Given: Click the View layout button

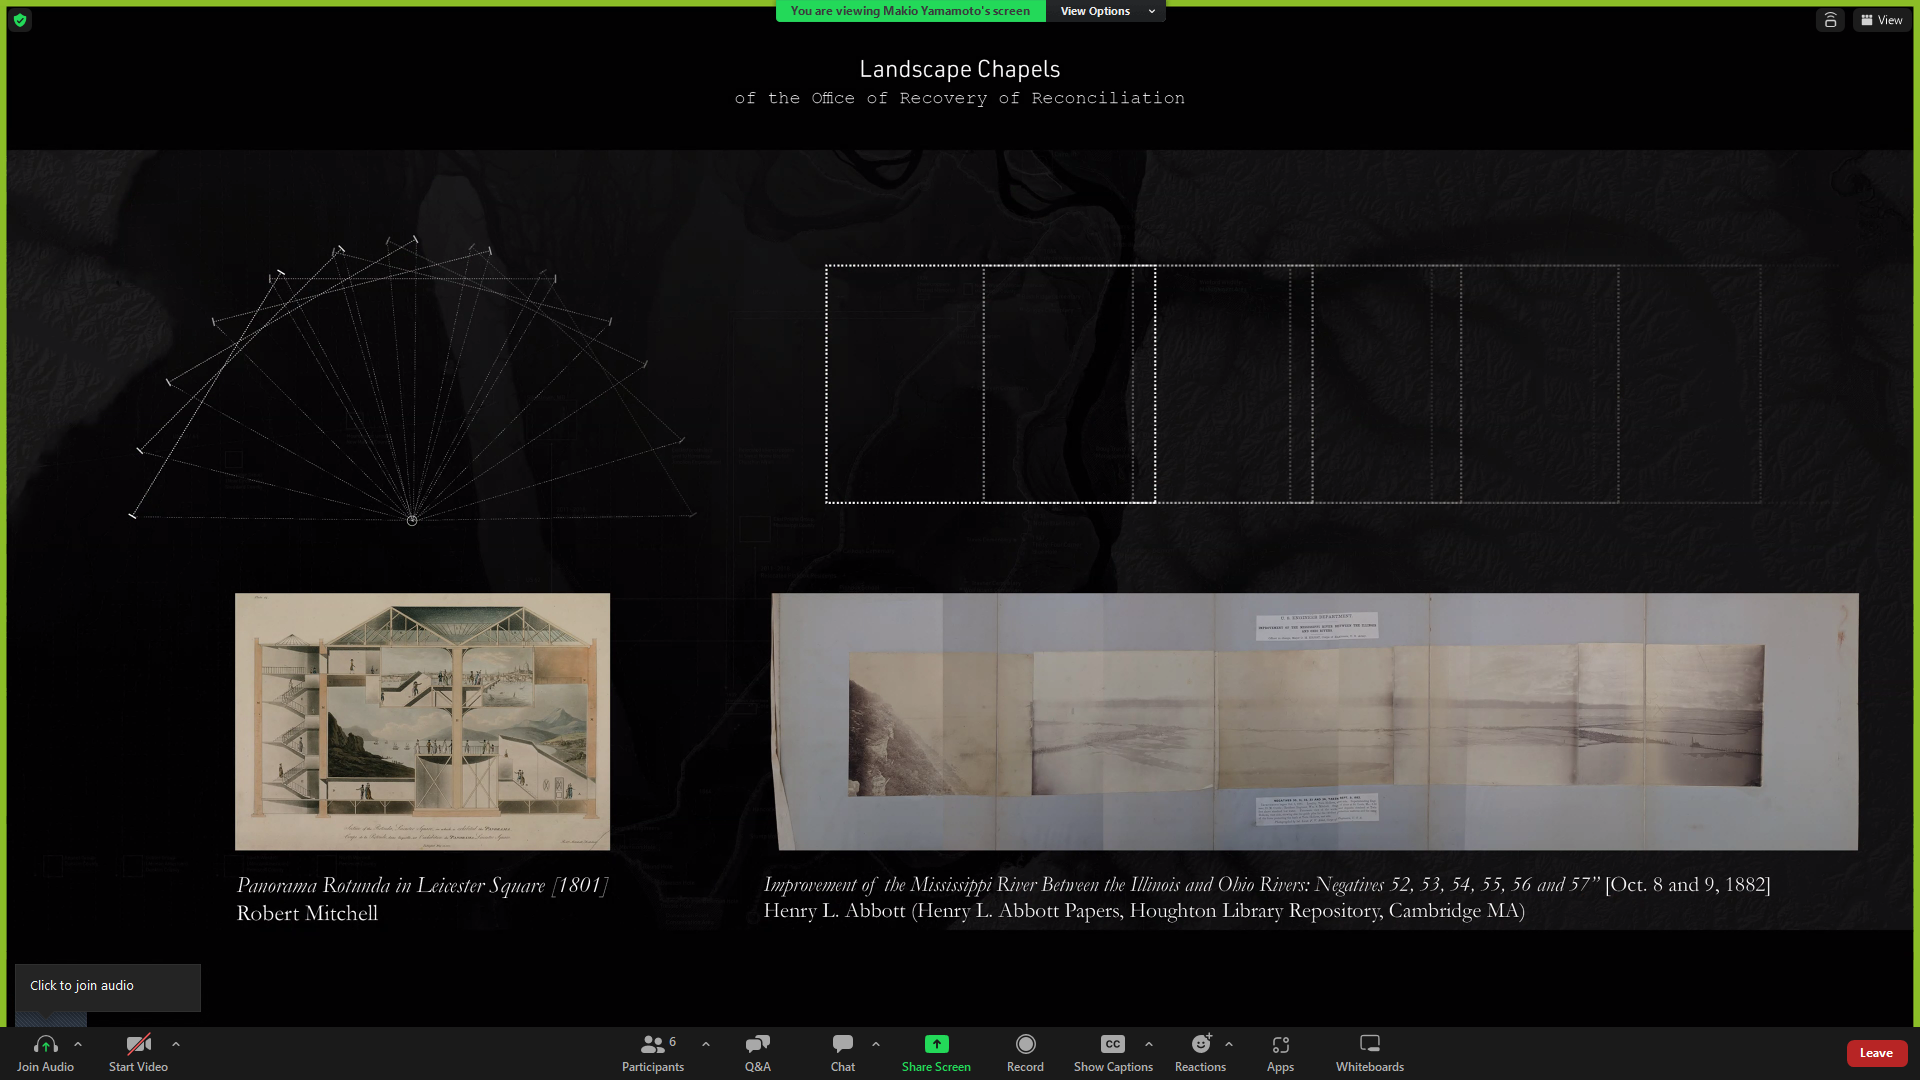Looking at the screenshot, I should (1882, 20).
